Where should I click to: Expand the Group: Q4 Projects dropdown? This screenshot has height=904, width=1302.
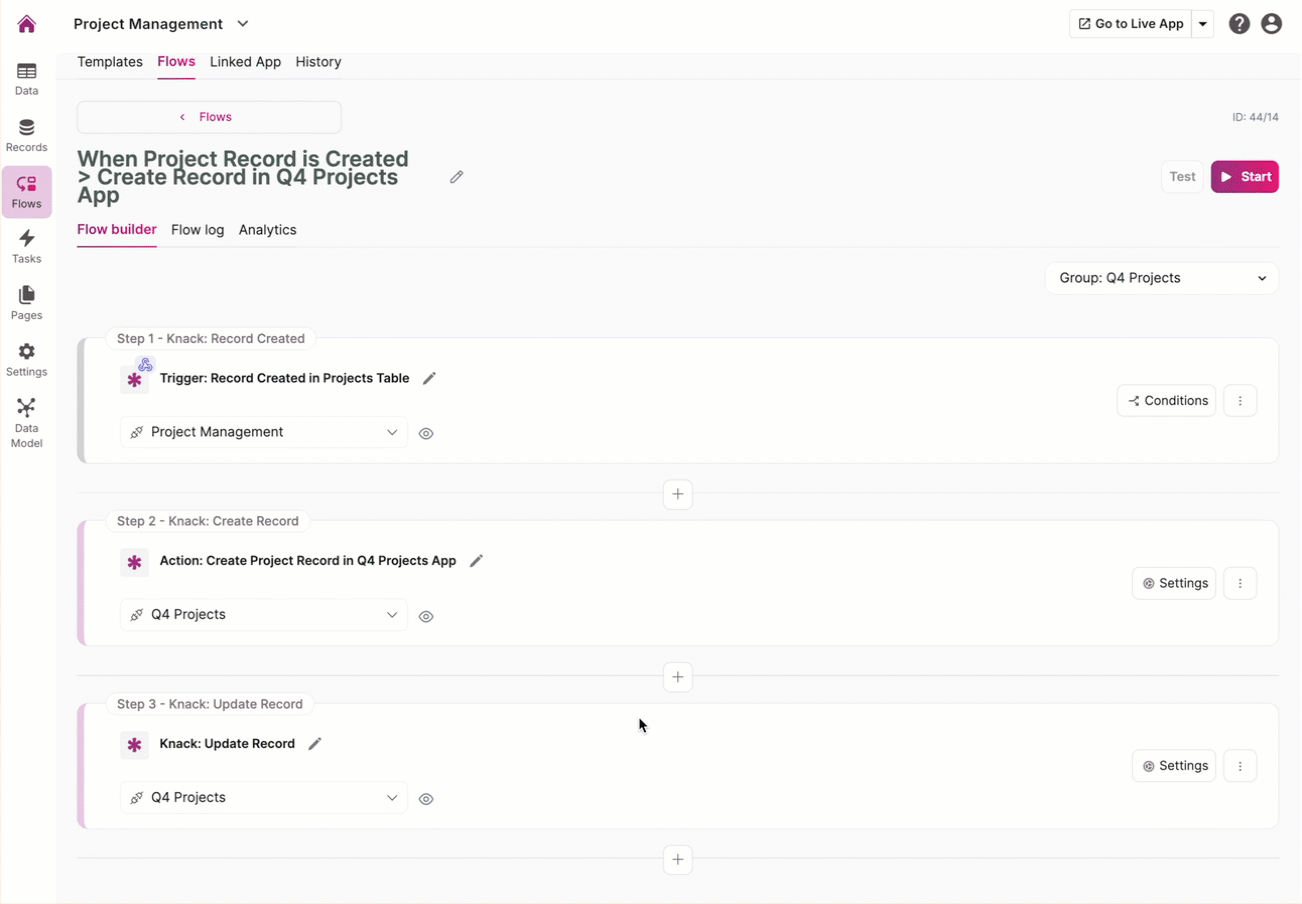(x=1161, y=277)
